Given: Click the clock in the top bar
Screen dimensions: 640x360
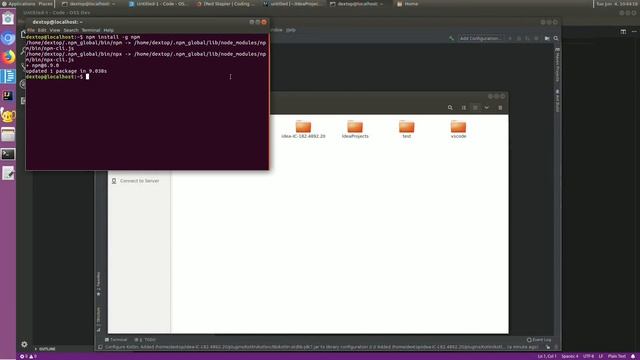Looking at the screenshot, I should point(616,4).
